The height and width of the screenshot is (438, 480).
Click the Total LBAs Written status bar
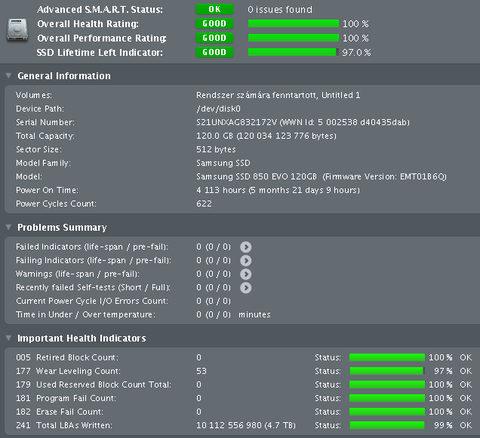tap(387, 425)
